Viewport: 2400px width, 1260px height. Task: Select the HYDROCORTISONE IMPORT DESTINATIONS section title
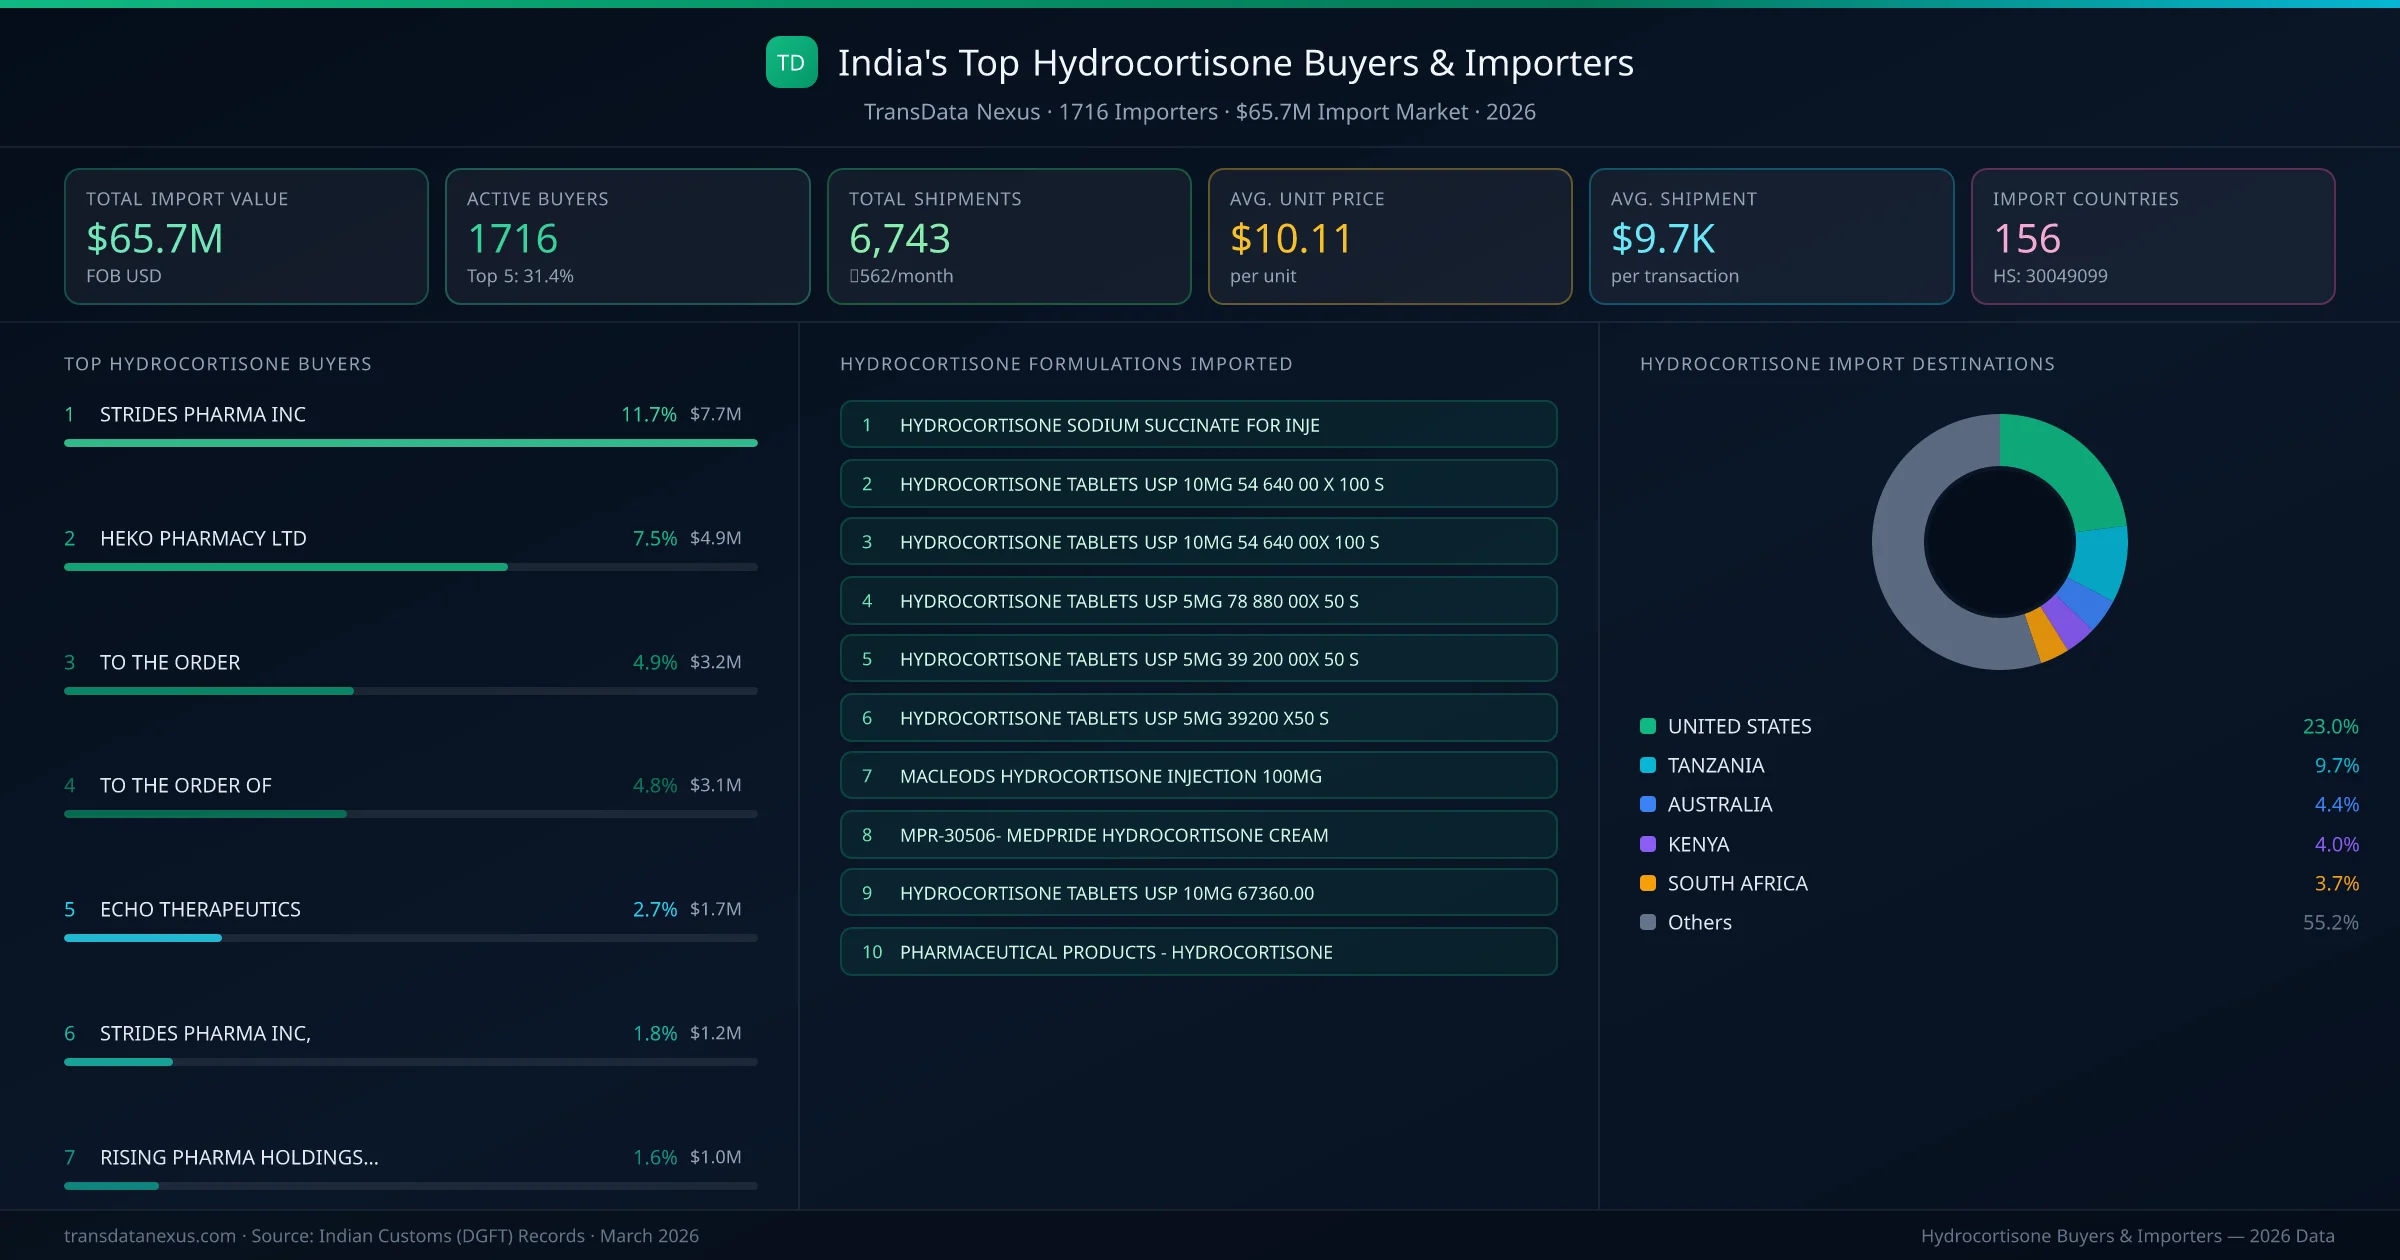coord(1847,364)
